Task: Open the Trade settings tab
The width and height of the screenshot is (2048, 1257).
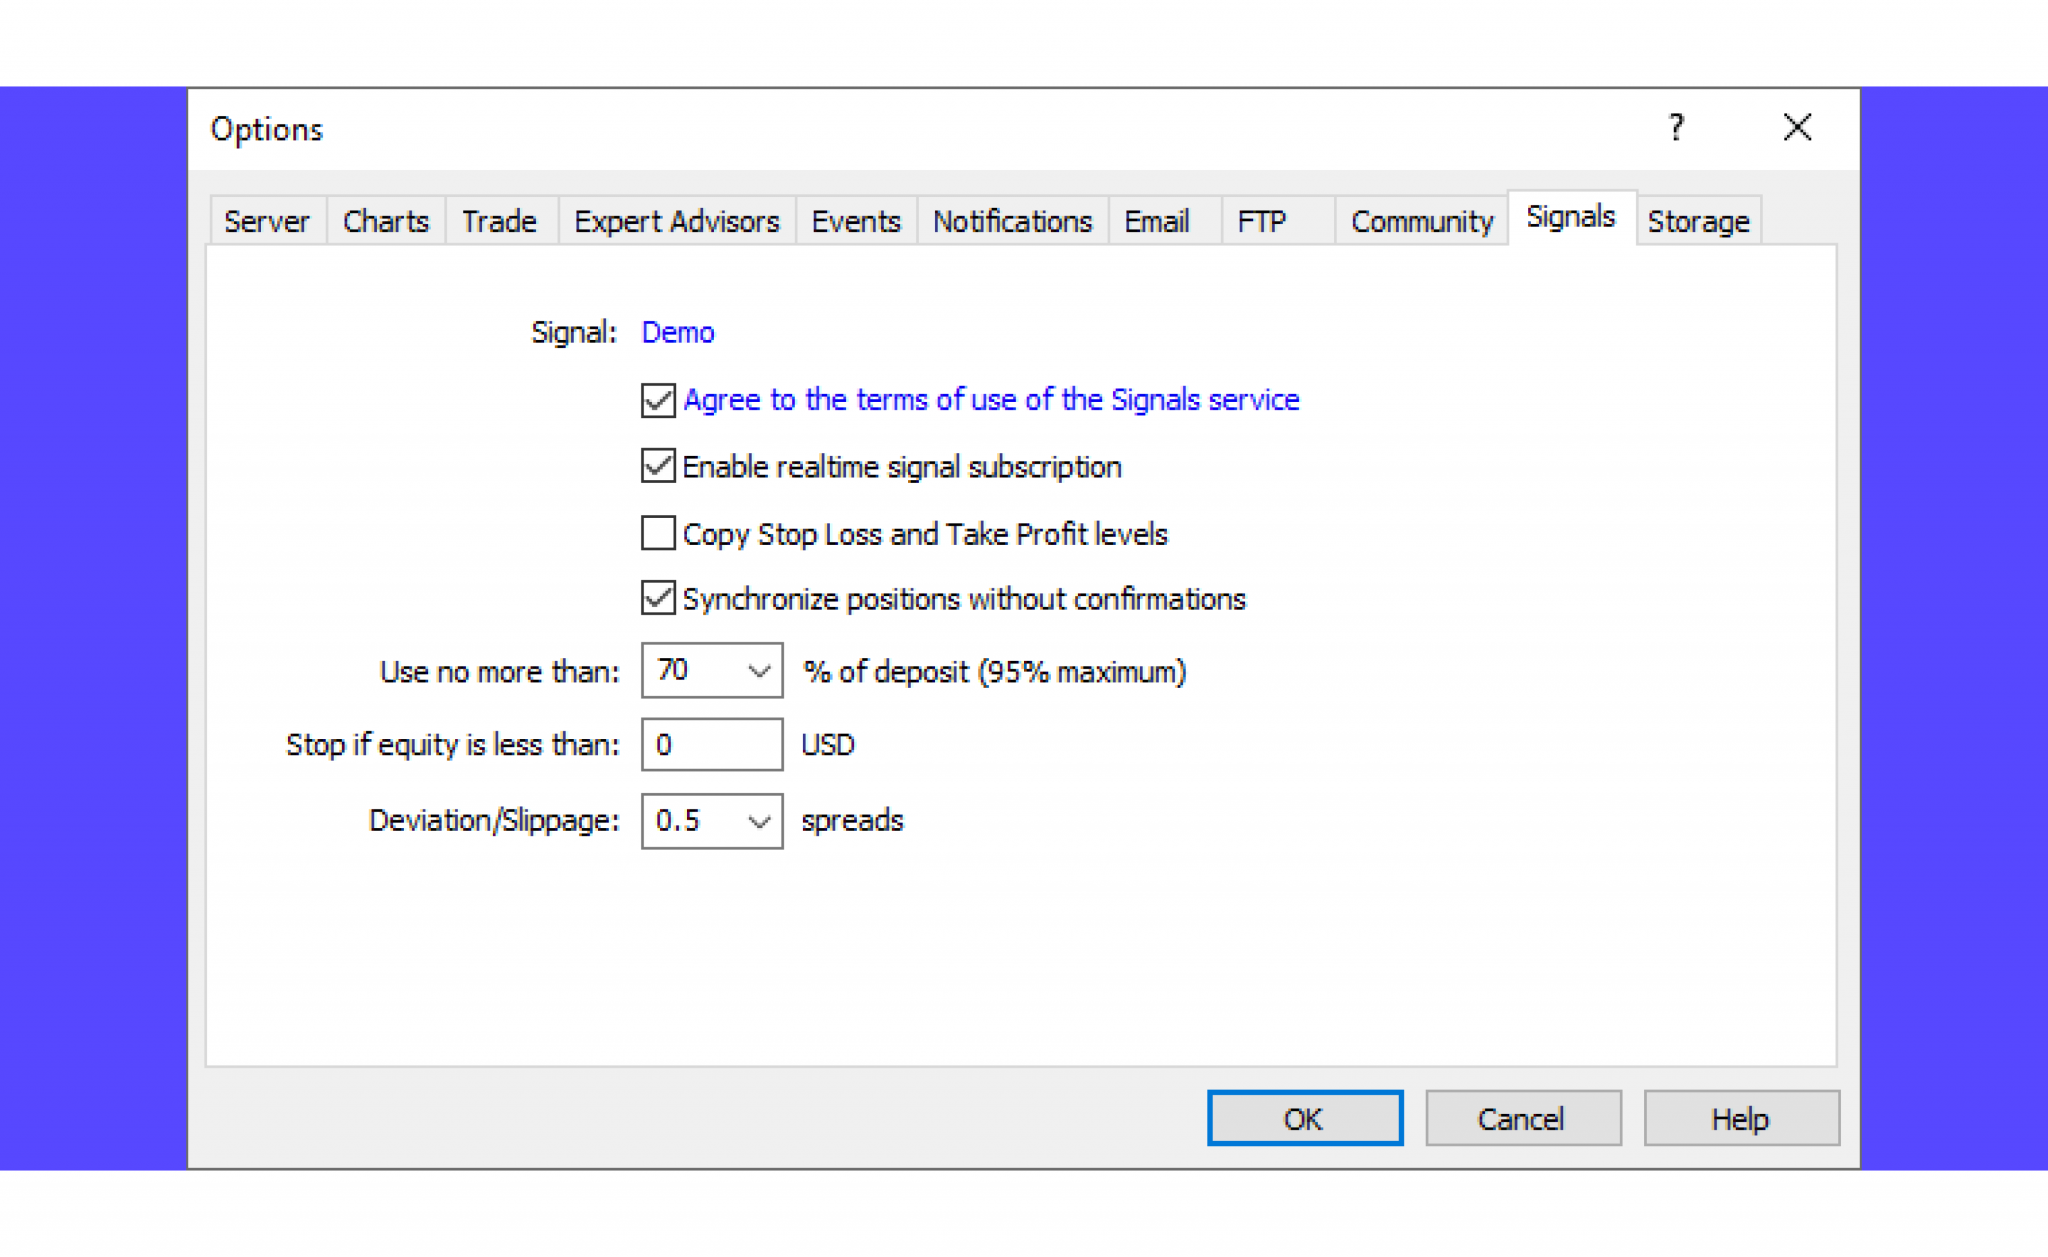Action: click(499, 221)
